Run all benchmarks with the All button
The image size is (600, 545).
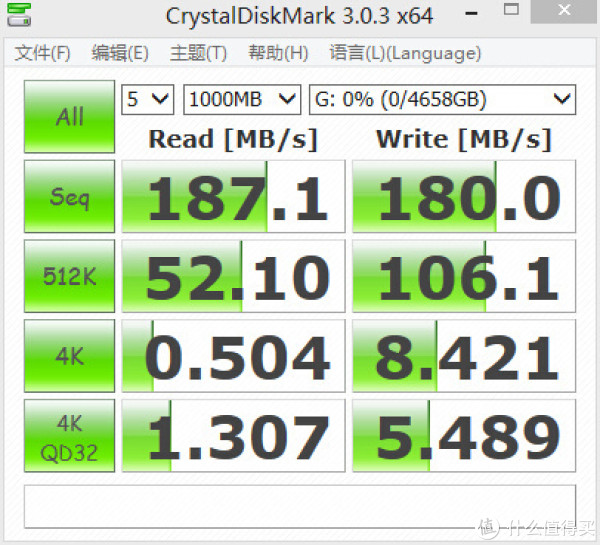point(69,116)
